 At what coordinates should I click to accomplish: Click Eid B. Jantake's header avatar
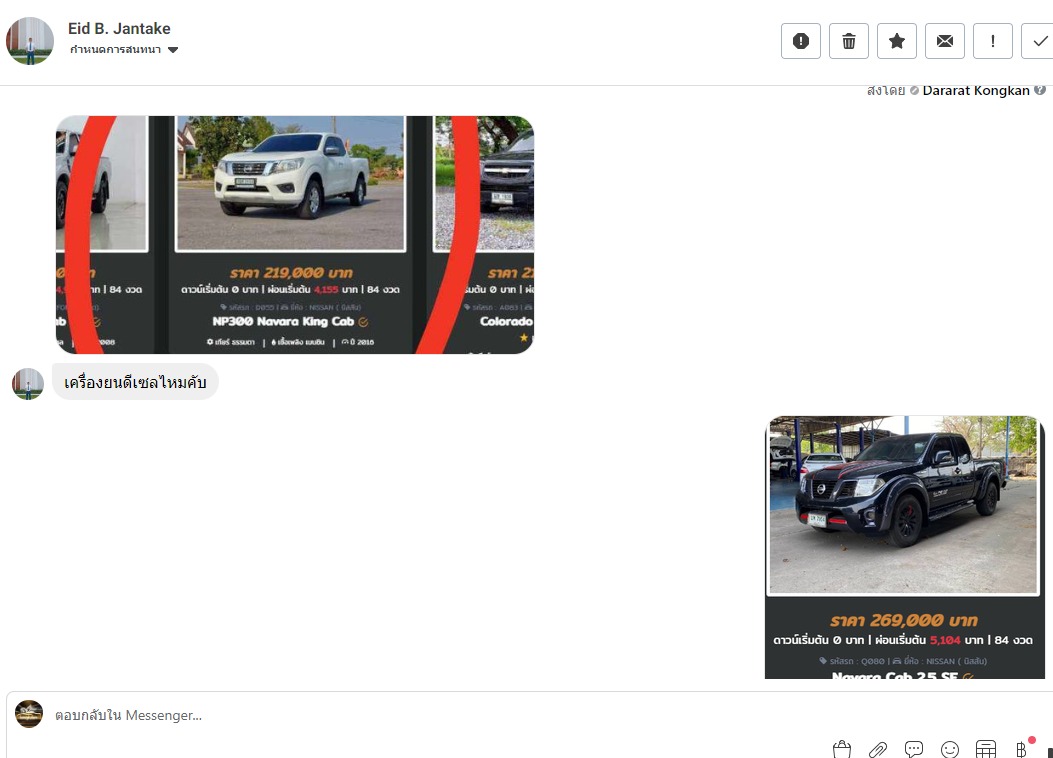pos(30,41)
